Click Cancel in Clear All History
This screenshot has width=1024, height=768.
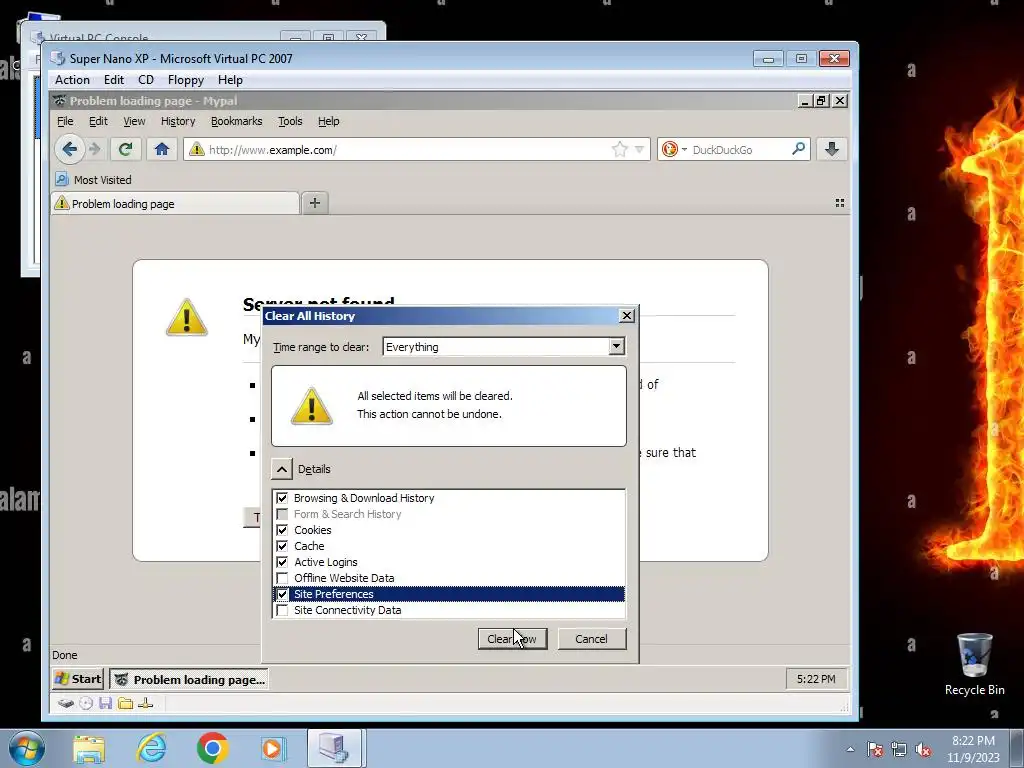(x=592, y=639)
